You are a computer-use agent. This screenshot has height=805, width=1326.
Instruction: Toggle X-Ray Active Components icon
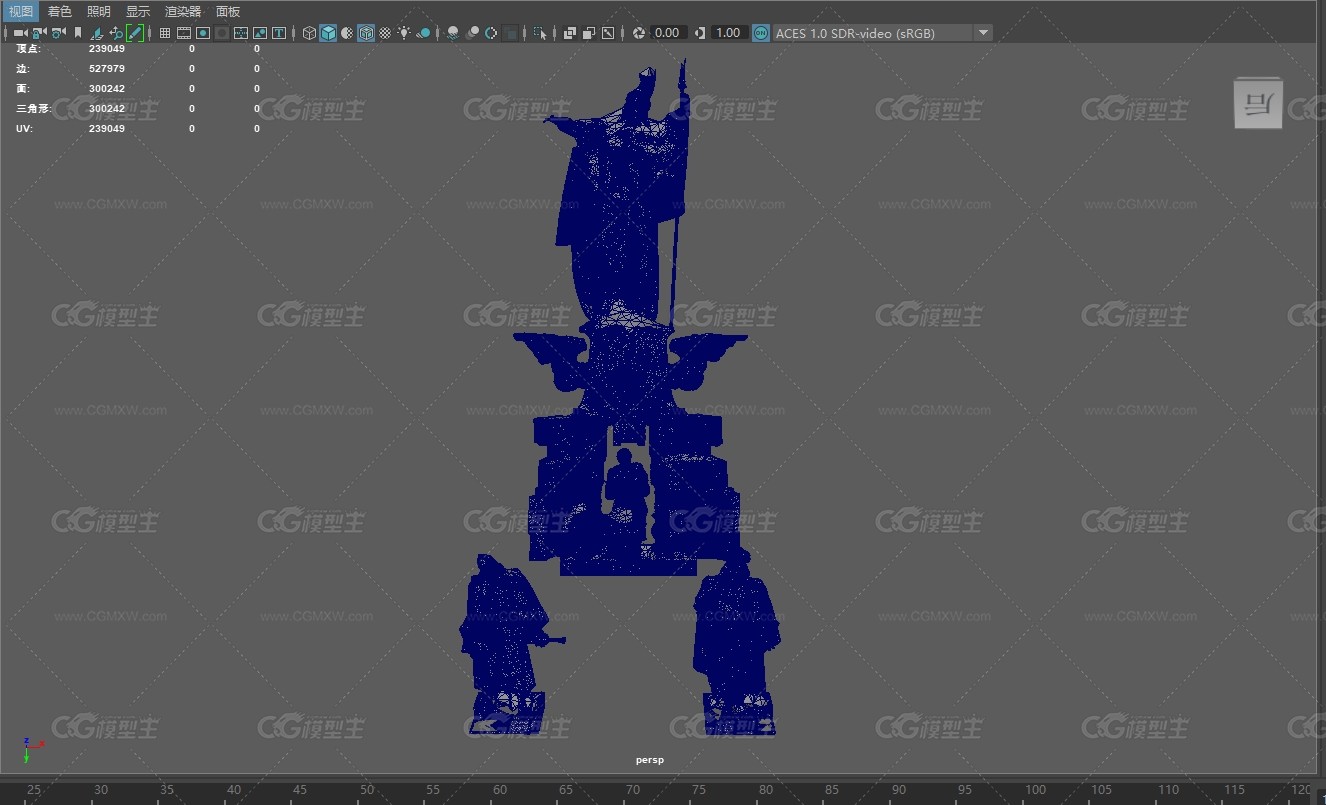point(589,33)
